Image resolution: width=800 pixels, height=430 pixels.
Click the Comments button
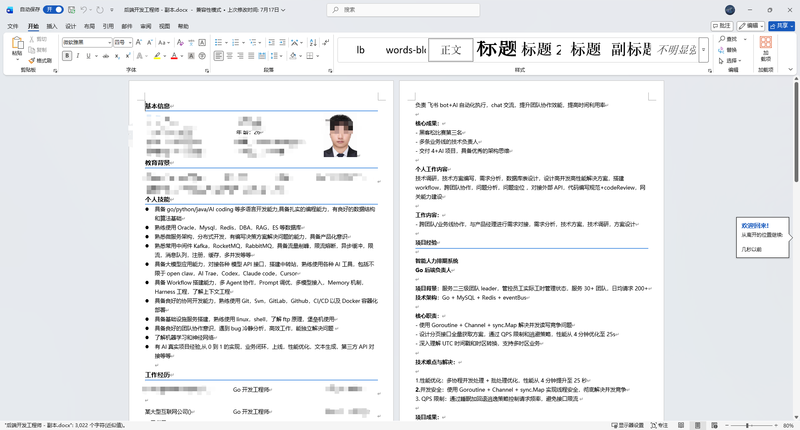pos(722,26)
